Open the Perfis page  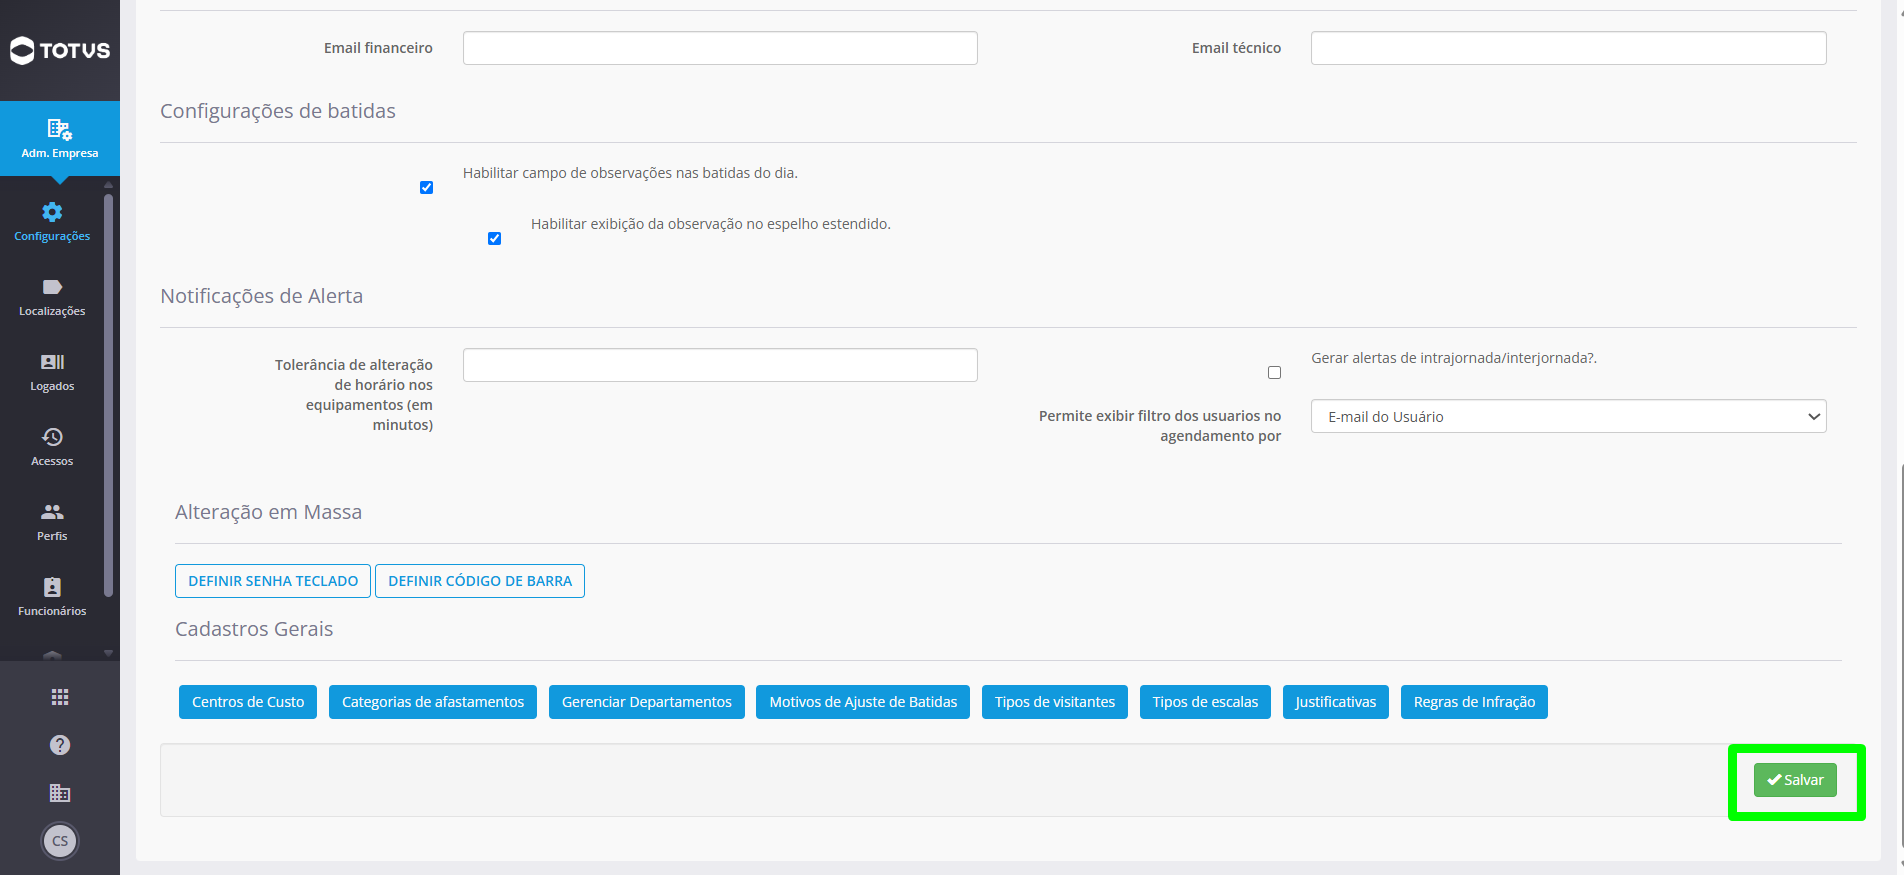[x=52, y=522]
